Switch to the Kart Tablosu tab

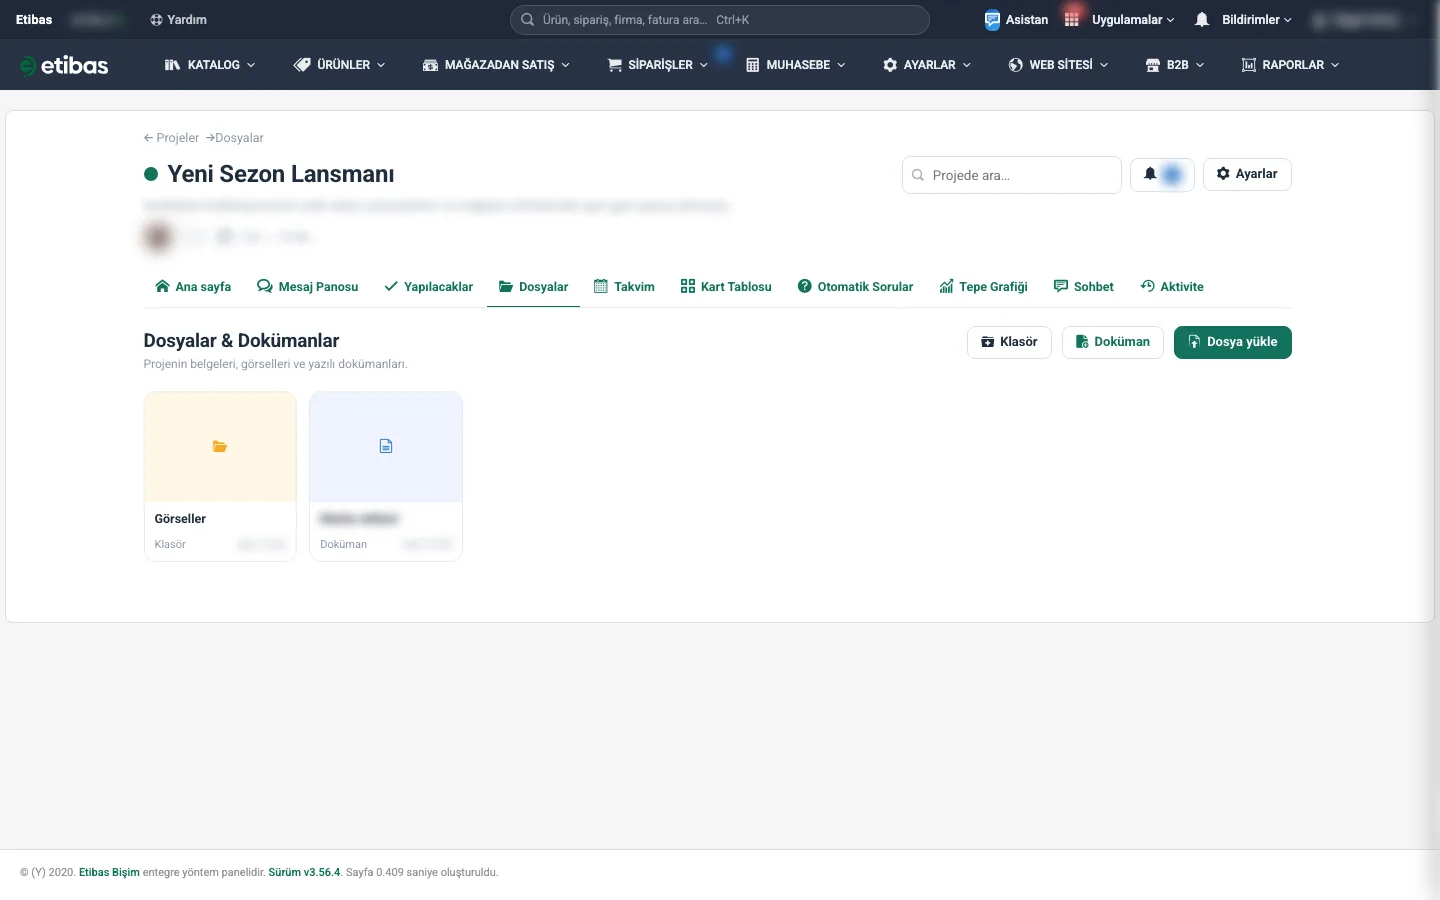(726, 287)
